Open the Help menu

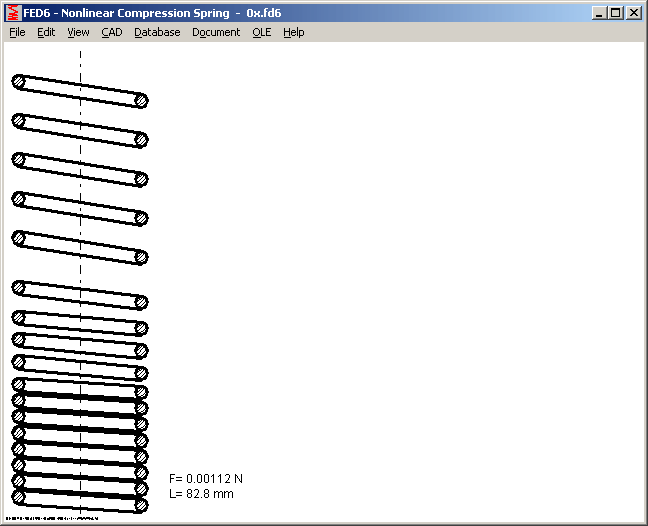[293, 32]
